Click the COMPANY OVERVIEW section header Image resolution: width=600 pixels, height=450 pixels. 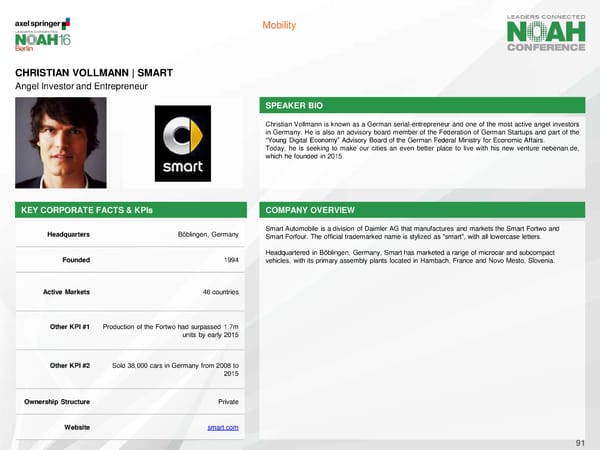point(307,211)
